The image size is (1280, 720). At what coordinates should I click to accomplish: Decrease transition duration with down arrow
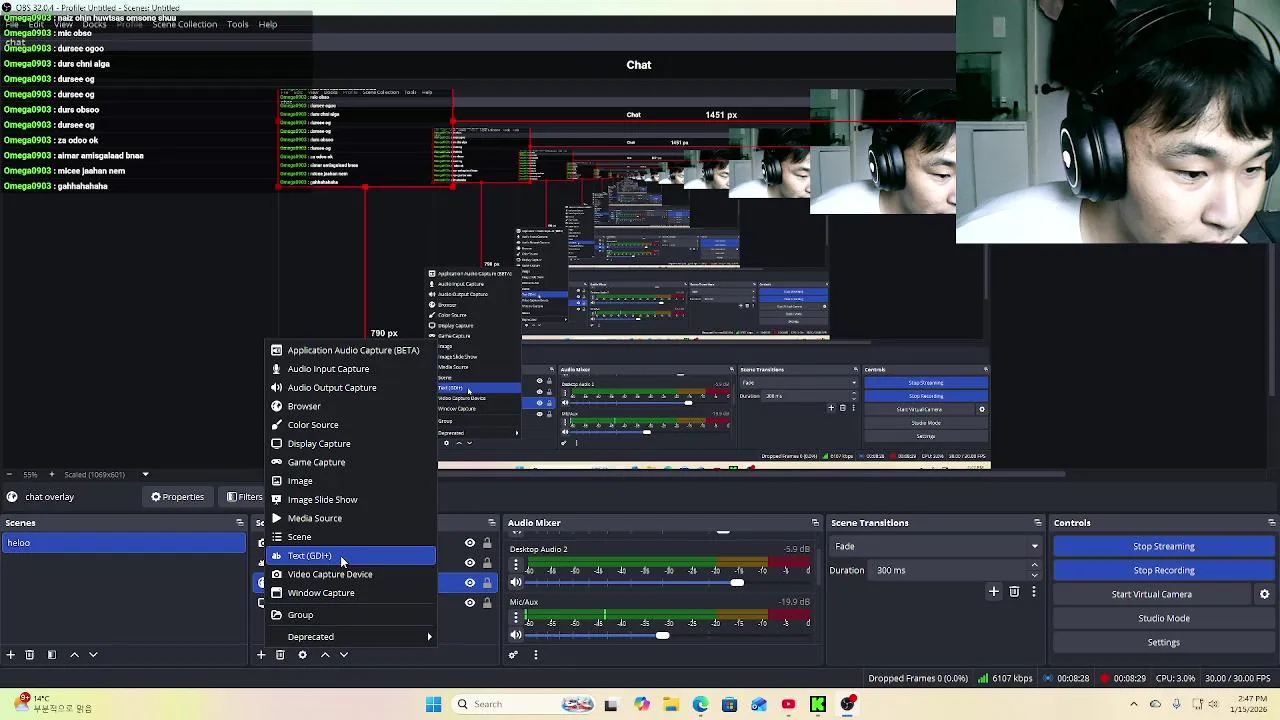(1034, 575)
